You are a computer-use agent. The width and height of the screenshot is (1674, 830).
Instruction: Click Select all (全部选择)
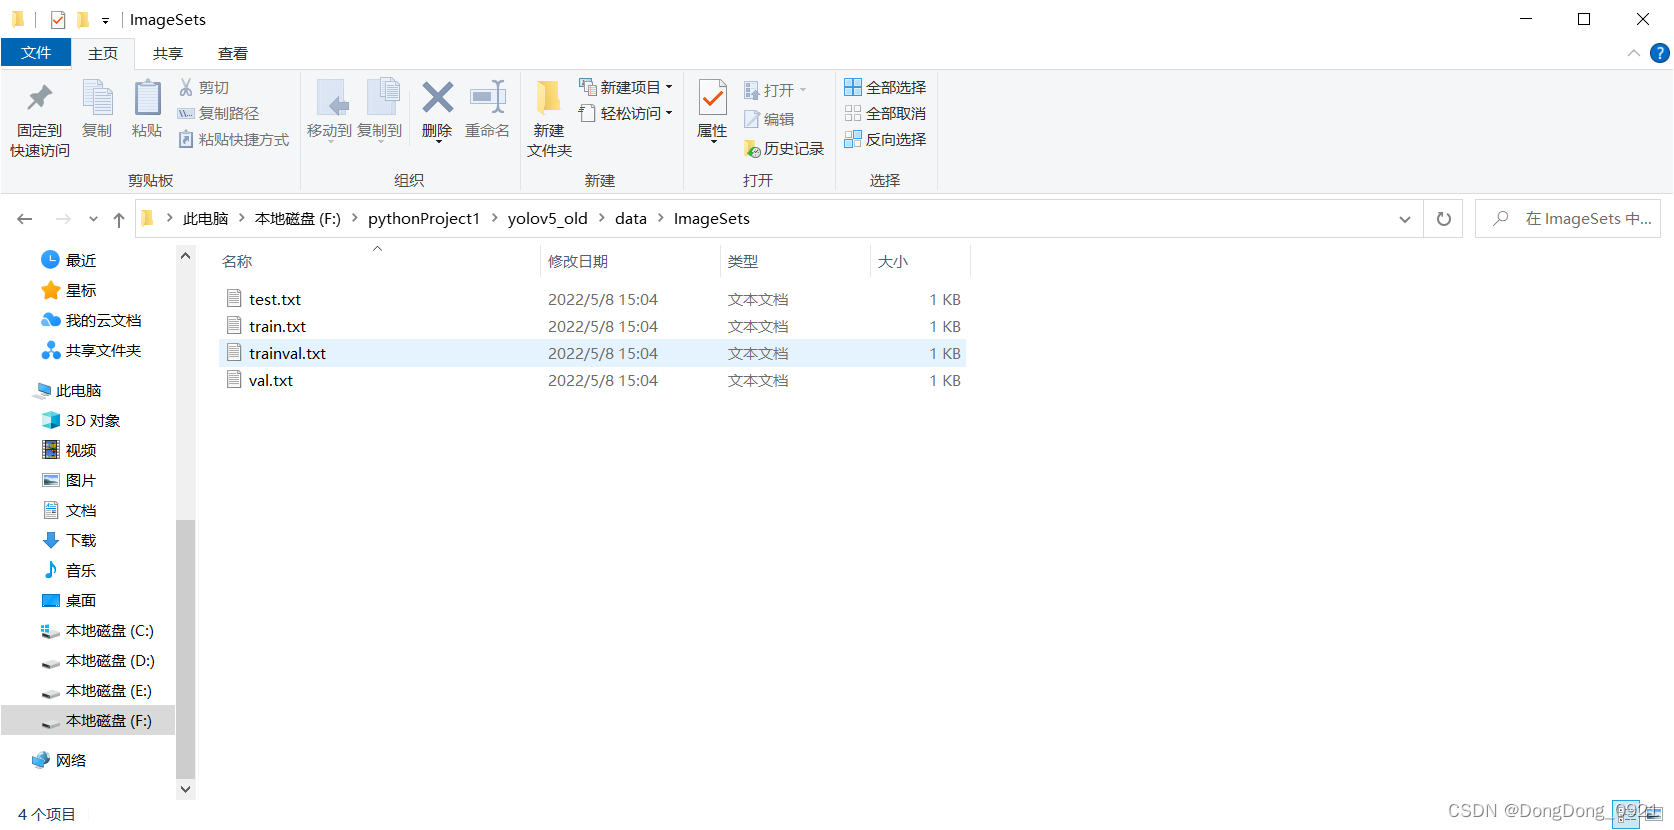click(885, 88)
